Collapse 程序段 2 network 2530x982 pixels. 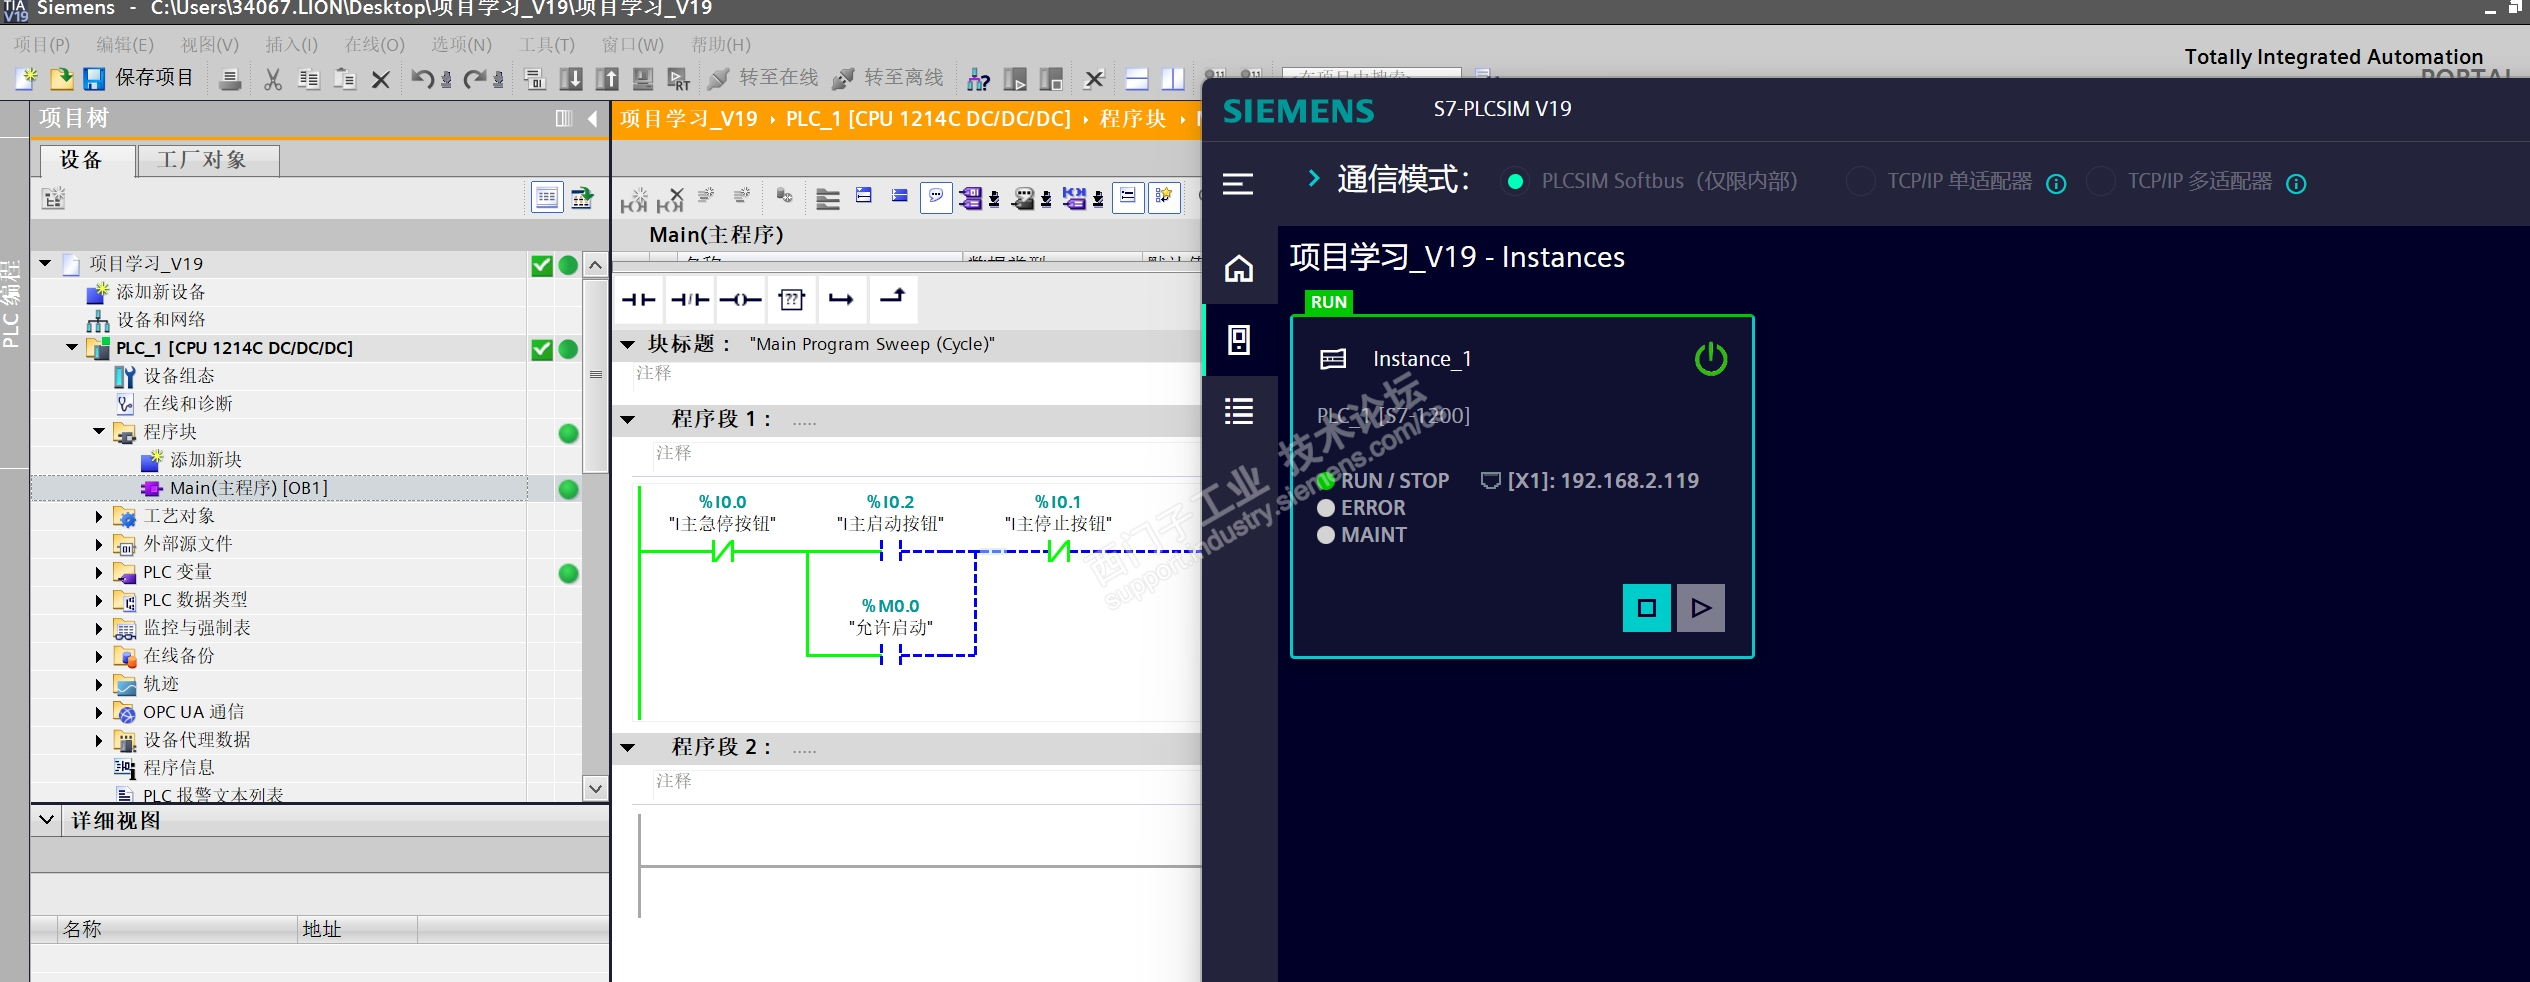point(628,747)
